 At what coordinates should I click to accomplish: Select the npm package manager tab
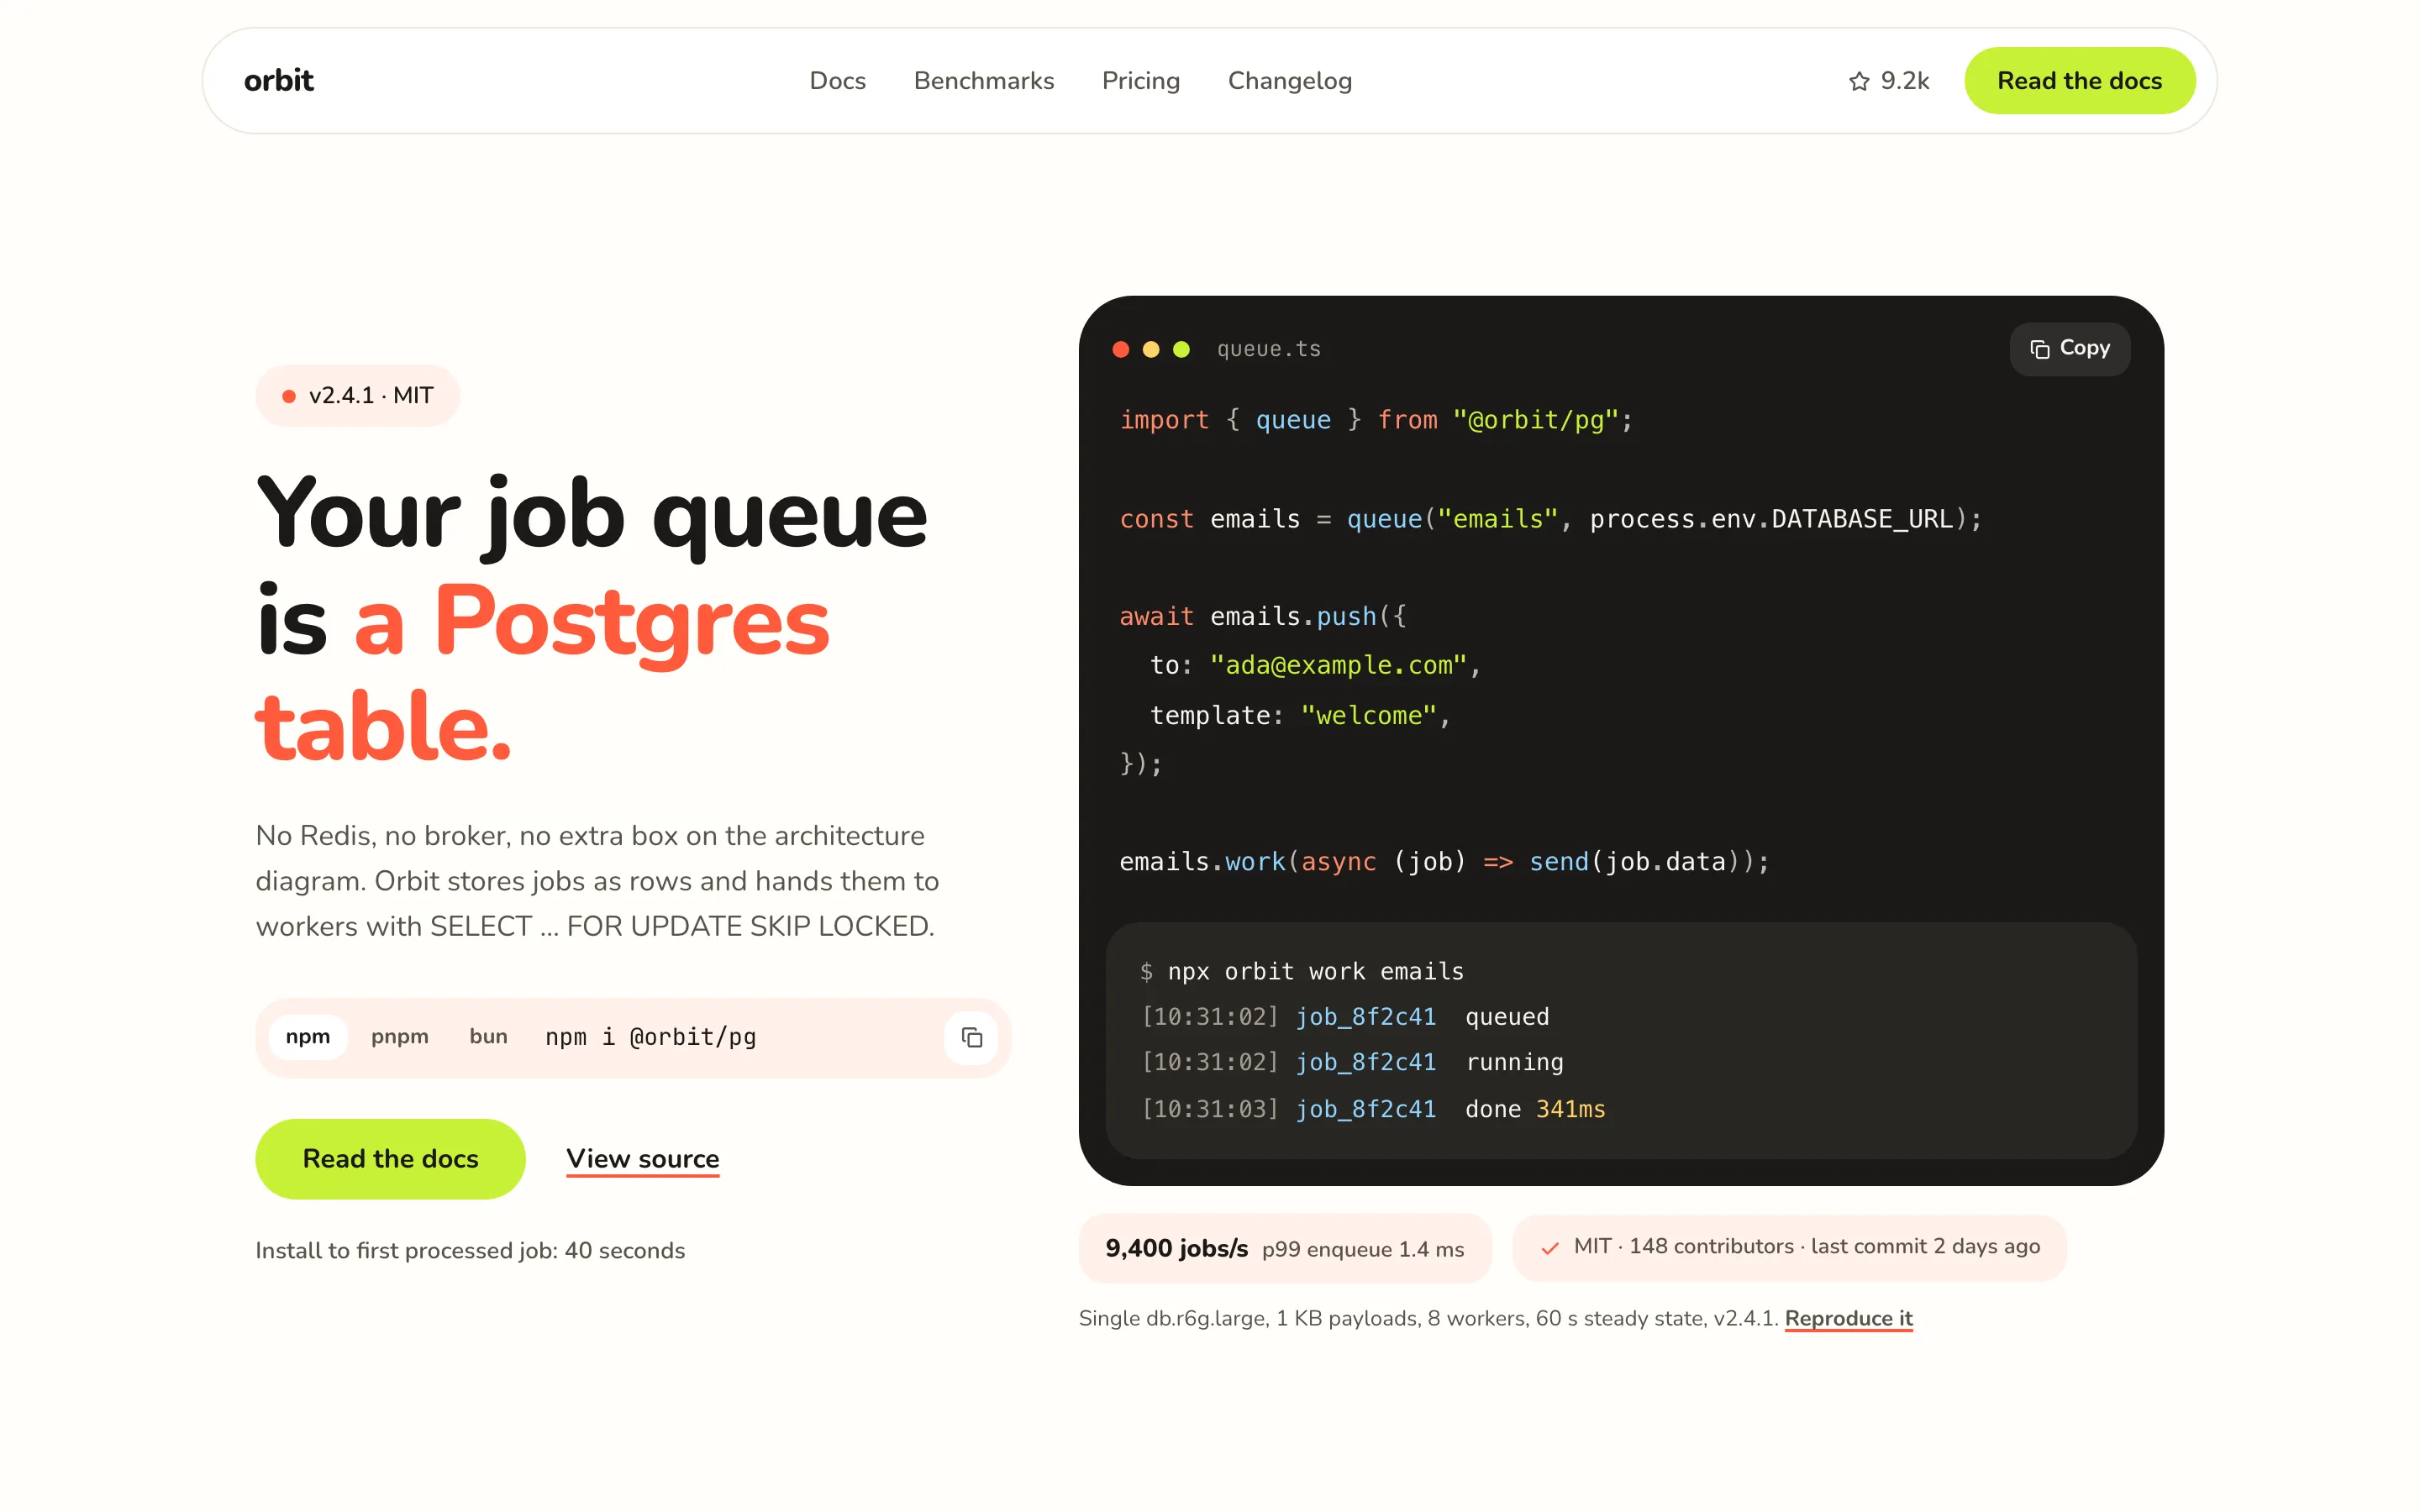307,1037
